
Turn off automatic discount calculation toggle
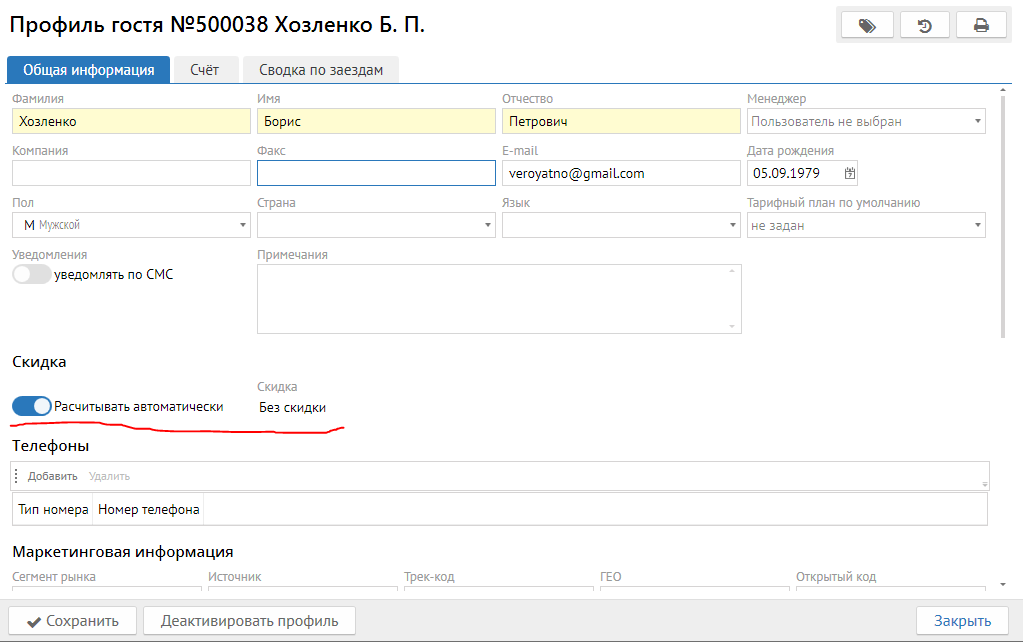pos(32,406)
